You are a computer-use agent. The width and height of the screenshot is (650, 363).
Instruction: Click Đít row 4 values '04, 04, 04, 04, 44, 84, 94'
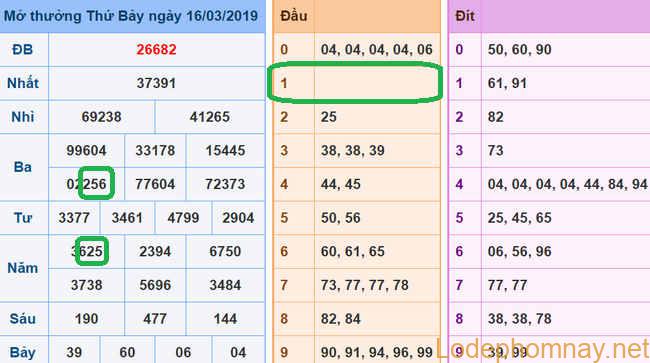tap(568, 184)
